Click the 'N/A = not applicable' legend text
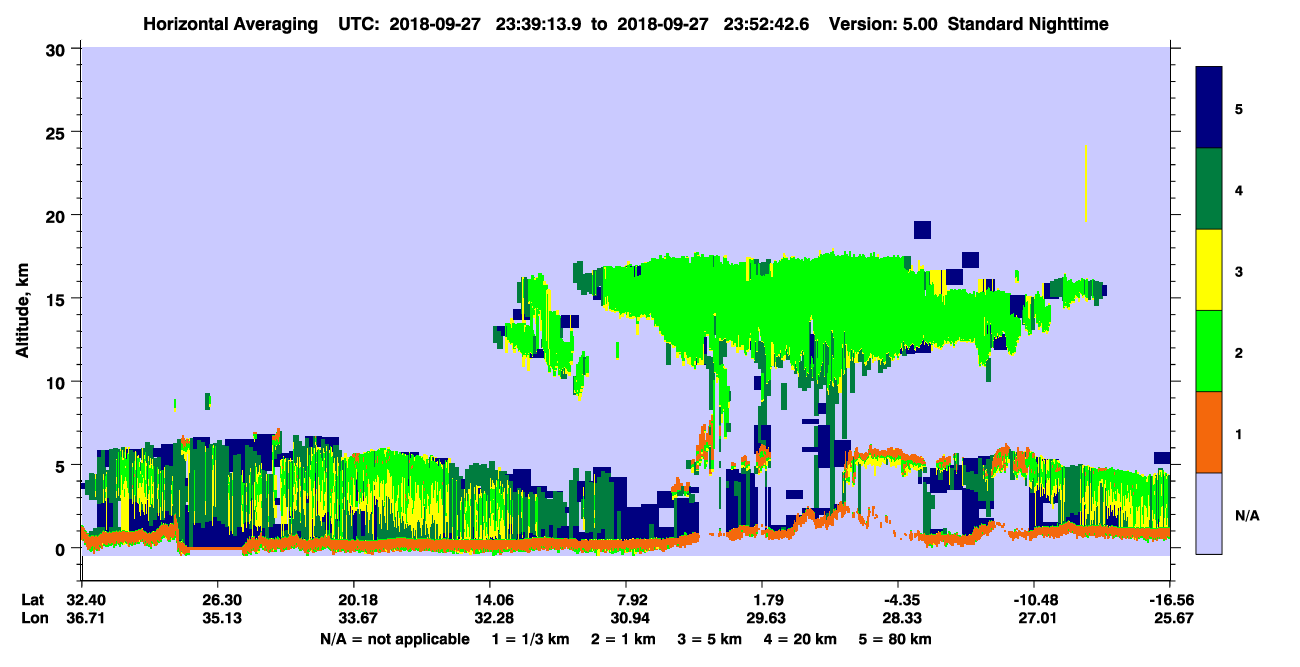 pyautogui.click(x=394, y=639)
